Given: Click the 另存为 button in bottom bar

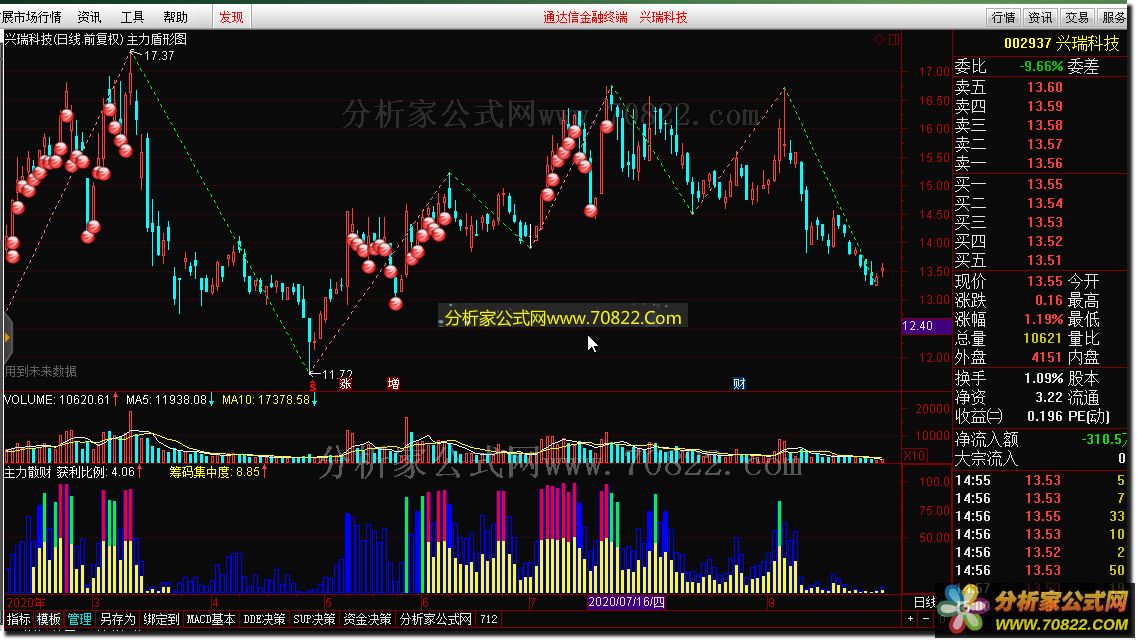Looking at the screenshot, I should click(117, 619).
